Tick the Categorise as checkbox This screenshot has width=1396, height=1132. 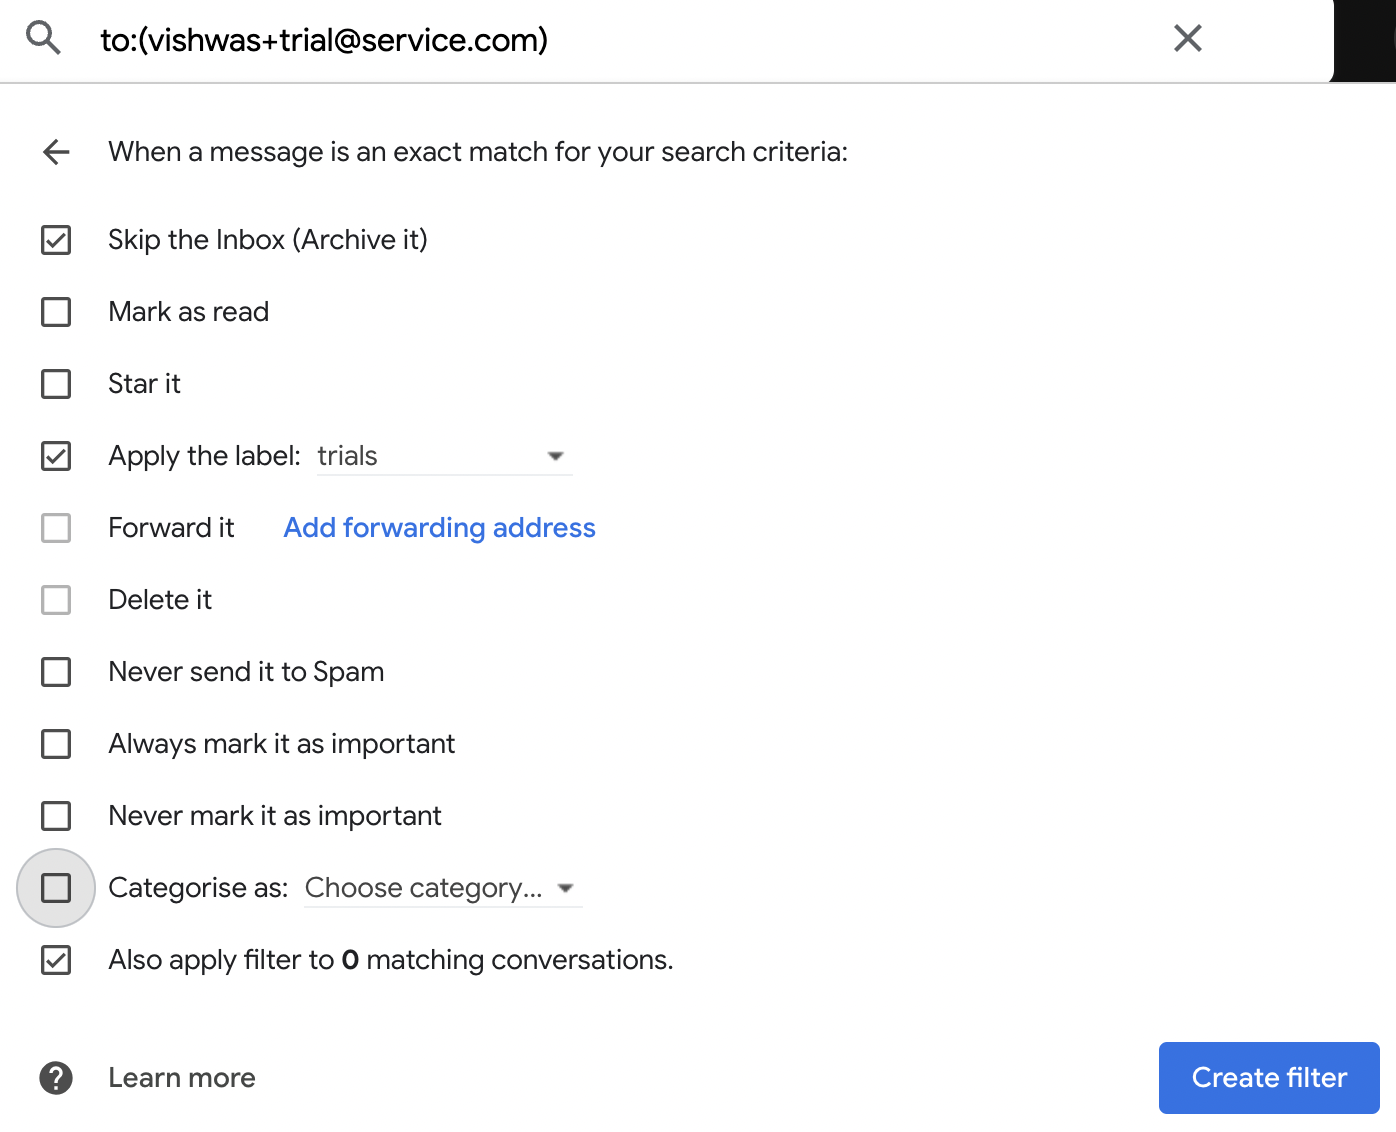tap(56, 888)
